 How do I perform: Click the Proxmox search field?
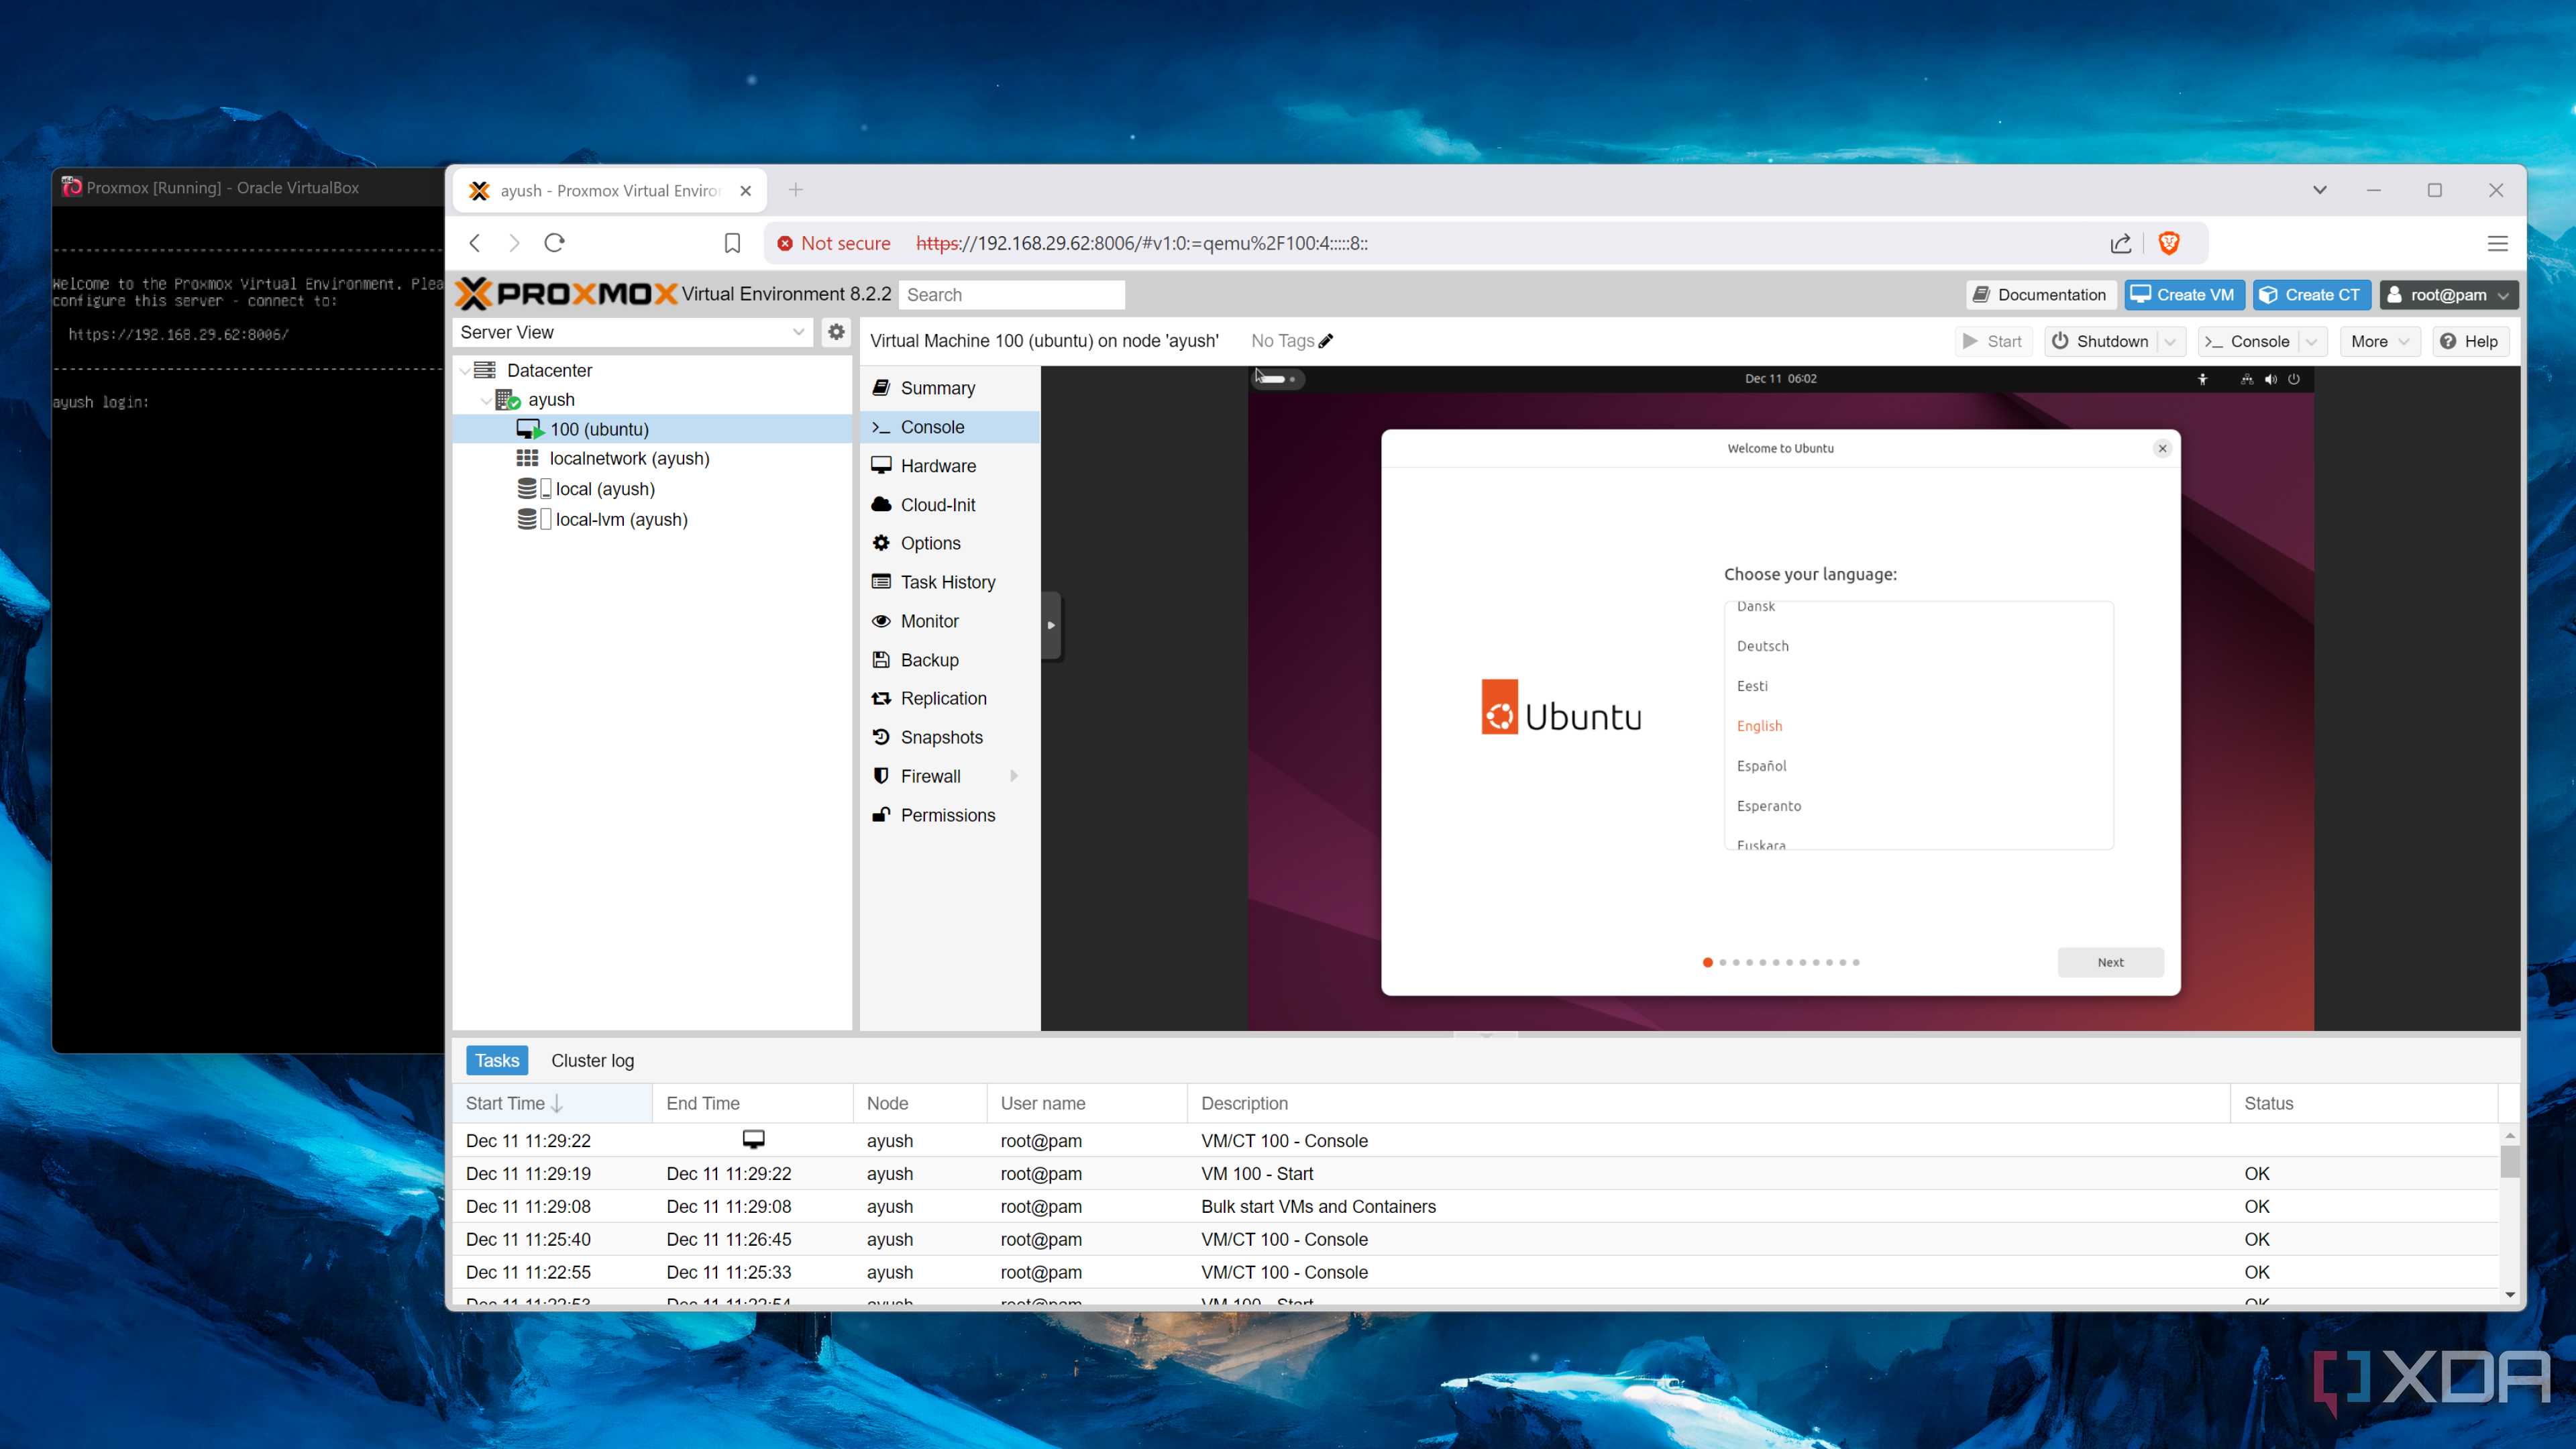pyautogui.click(x=1011, y=294)
